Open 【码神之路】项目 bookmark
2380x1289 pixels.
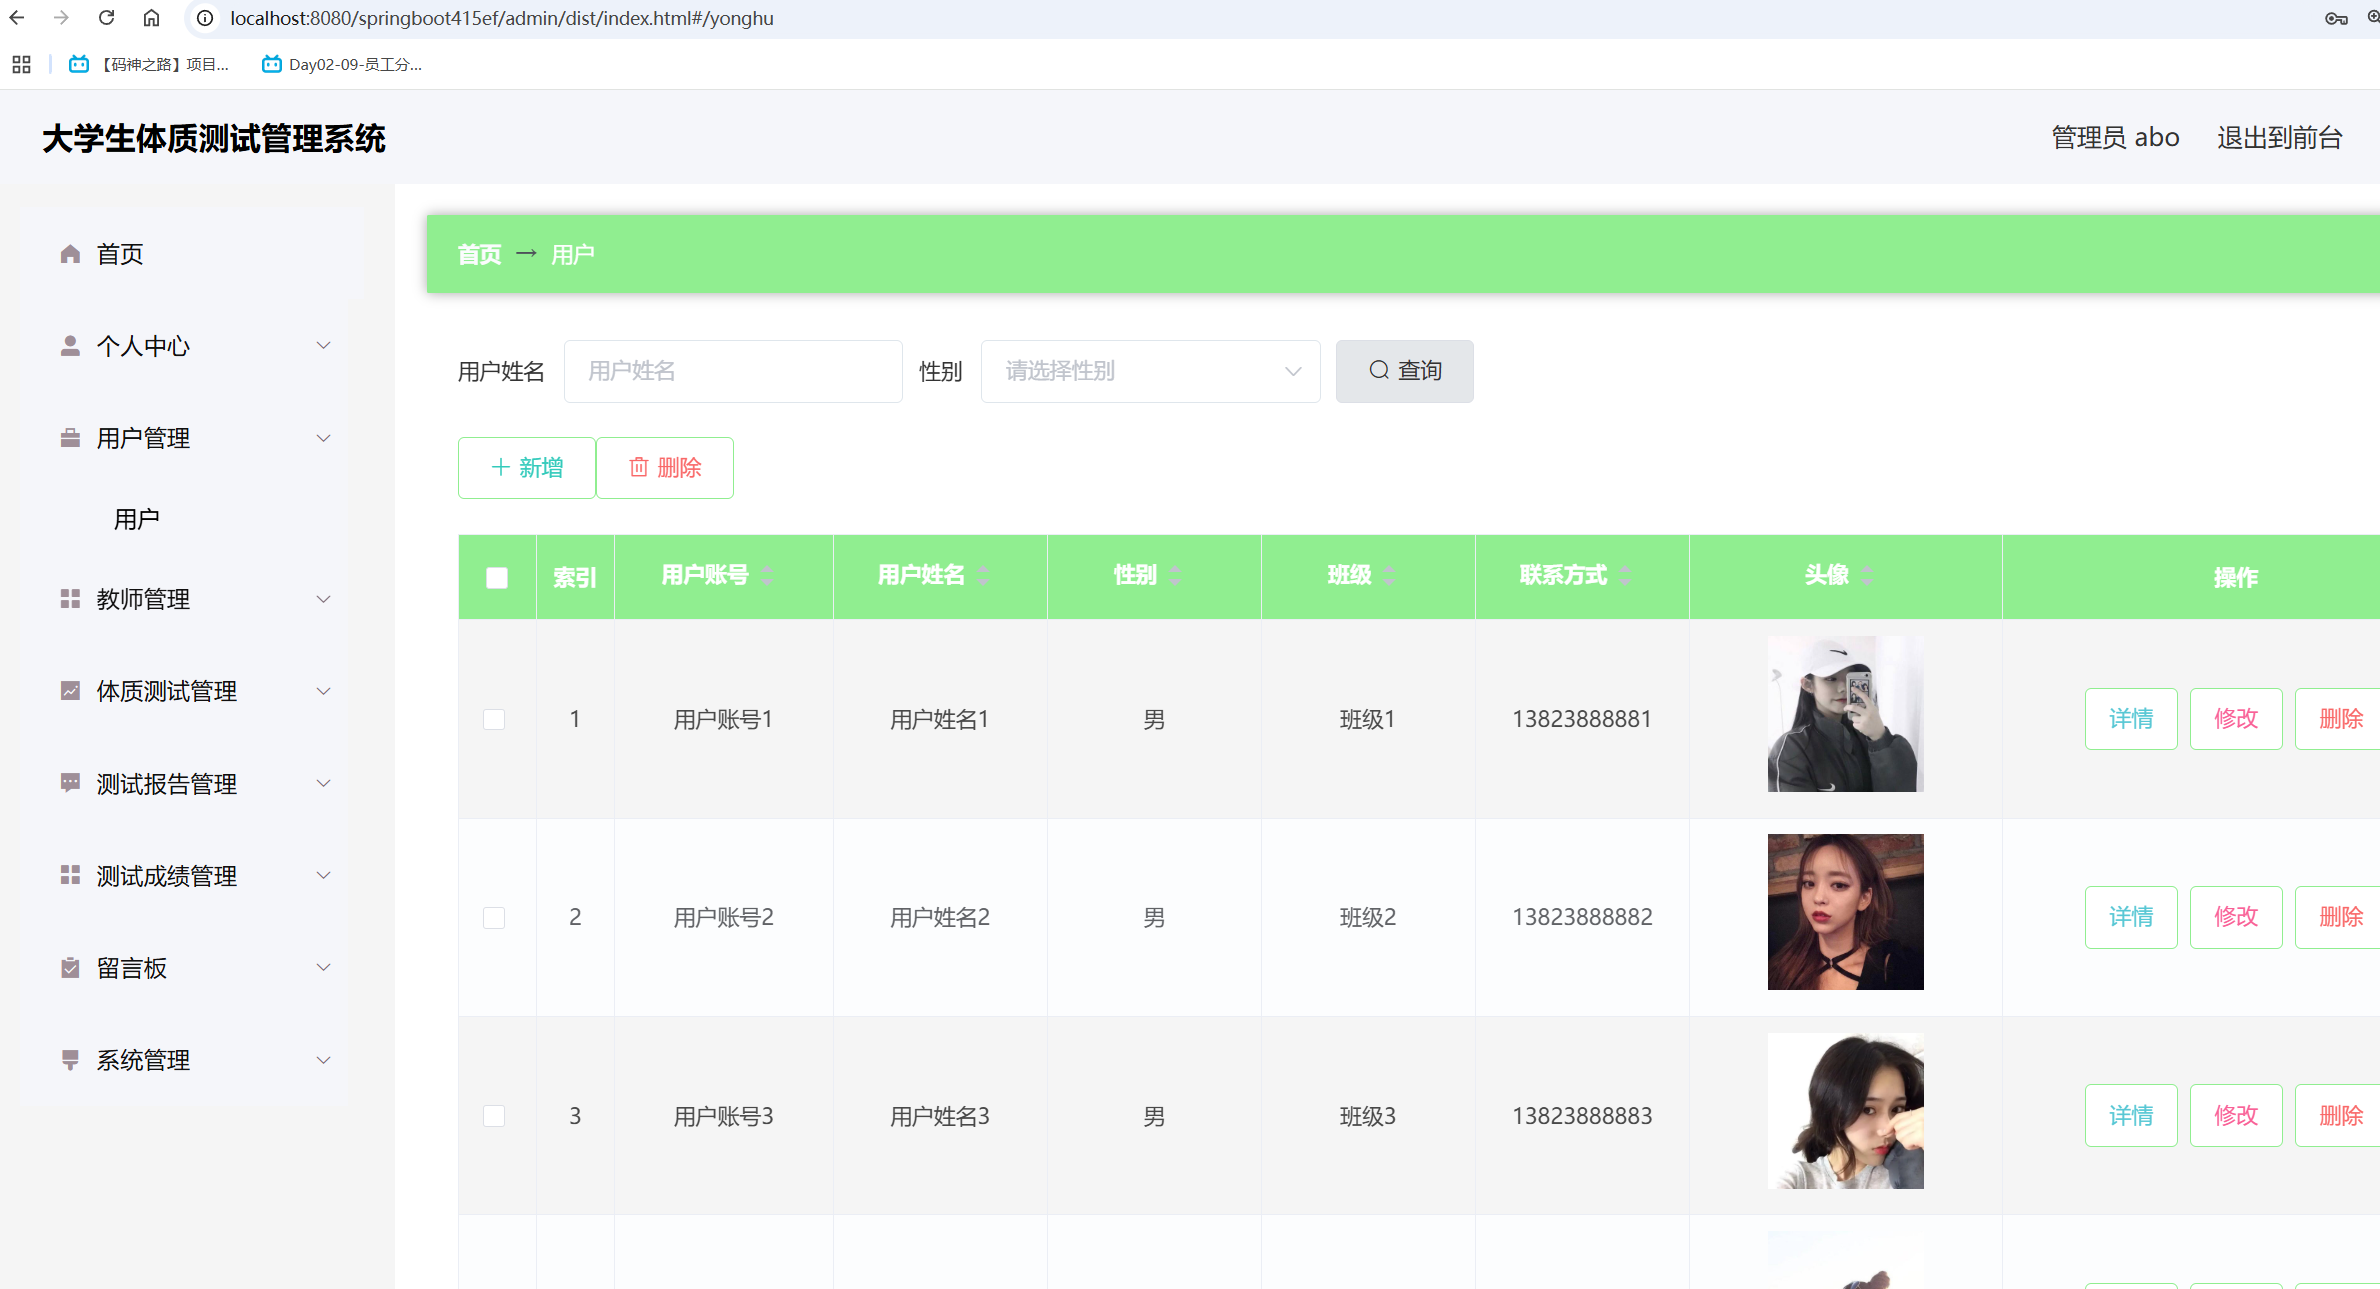[149, 65]
